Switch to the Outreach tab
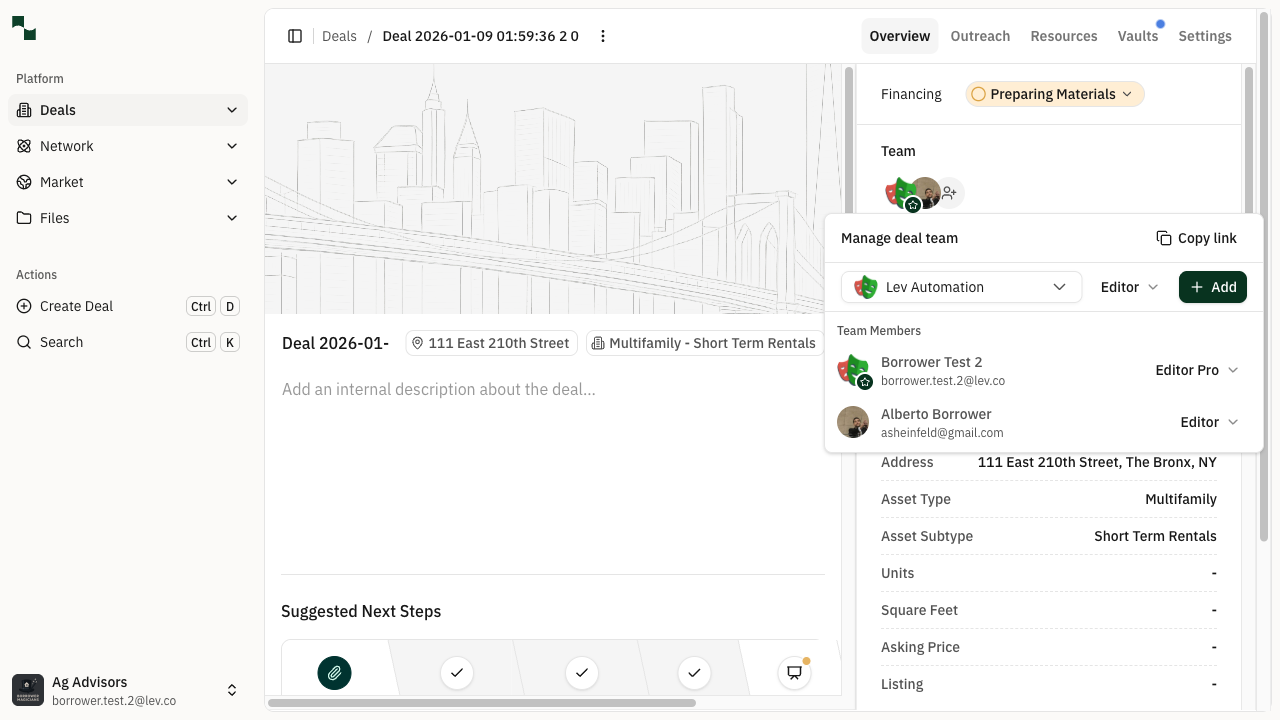This screenshot has width=1280, height=720. pos(980,36)
